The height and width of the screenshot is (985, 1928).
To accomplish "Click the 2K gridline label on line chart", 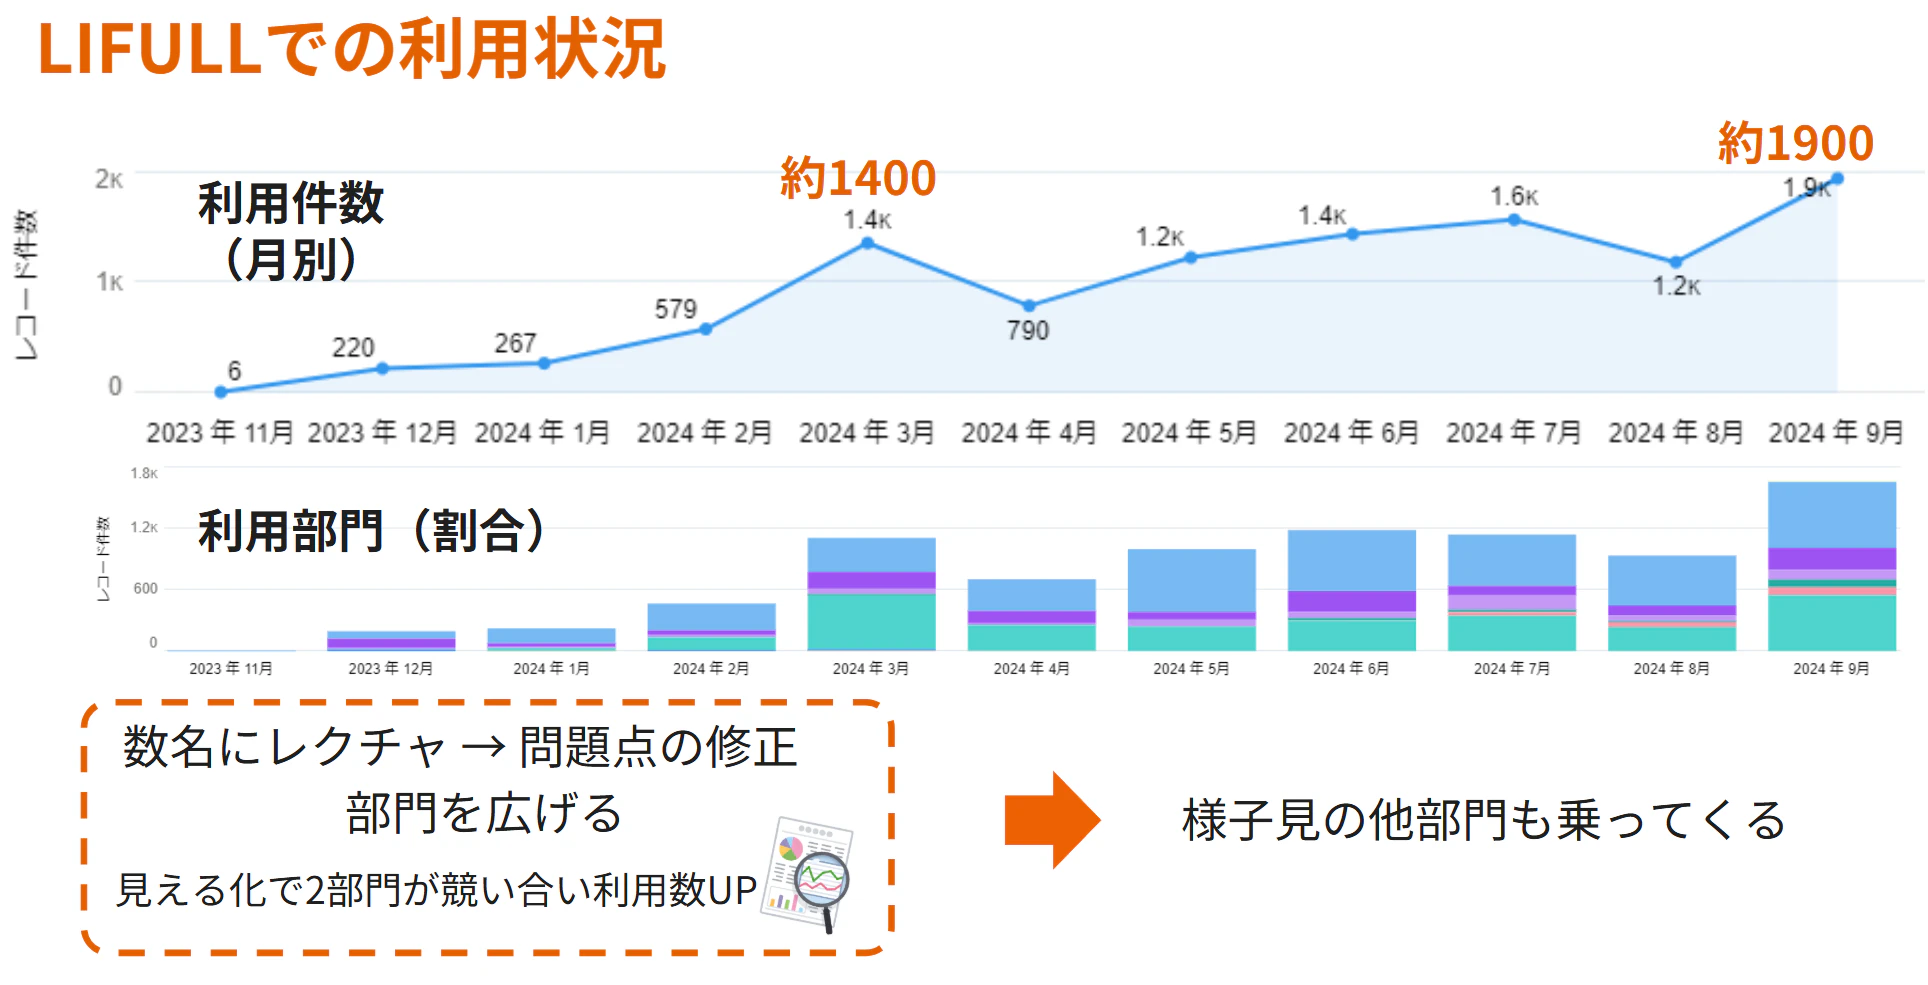I will (x=109, y=179).
